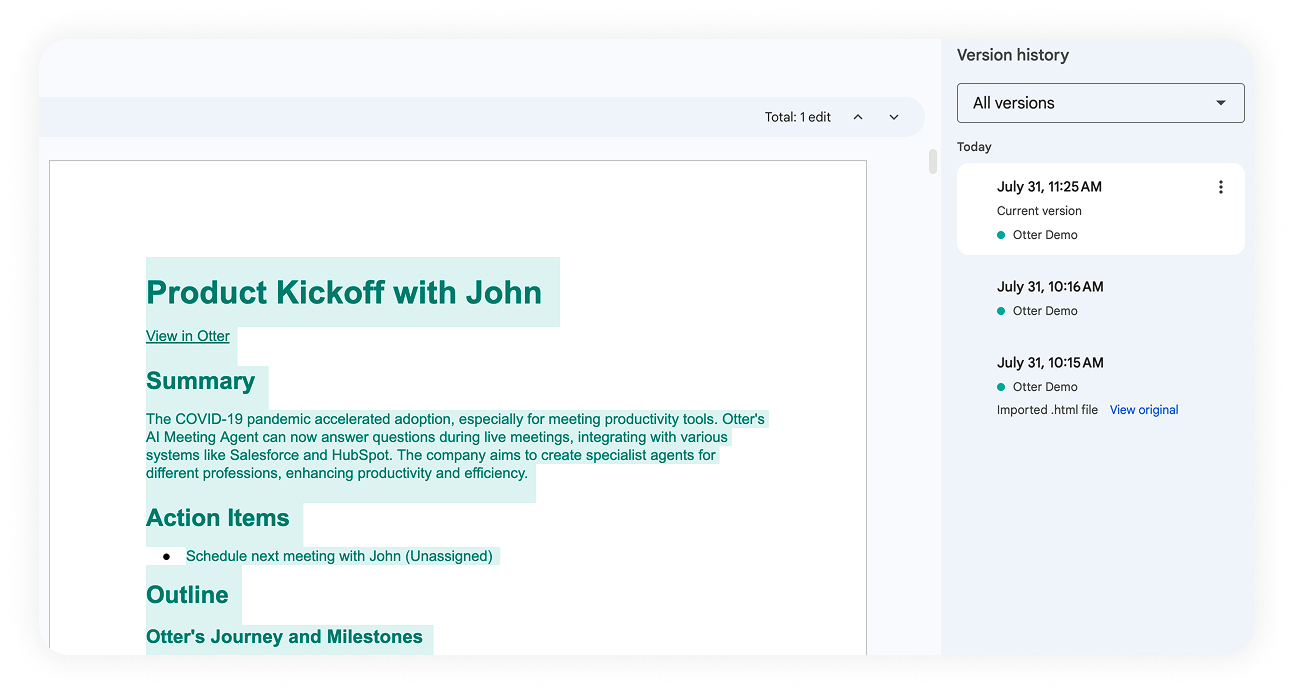
Task: Click Otter Demo under 11:25 AM version
Action: [x=1045, y=235]
